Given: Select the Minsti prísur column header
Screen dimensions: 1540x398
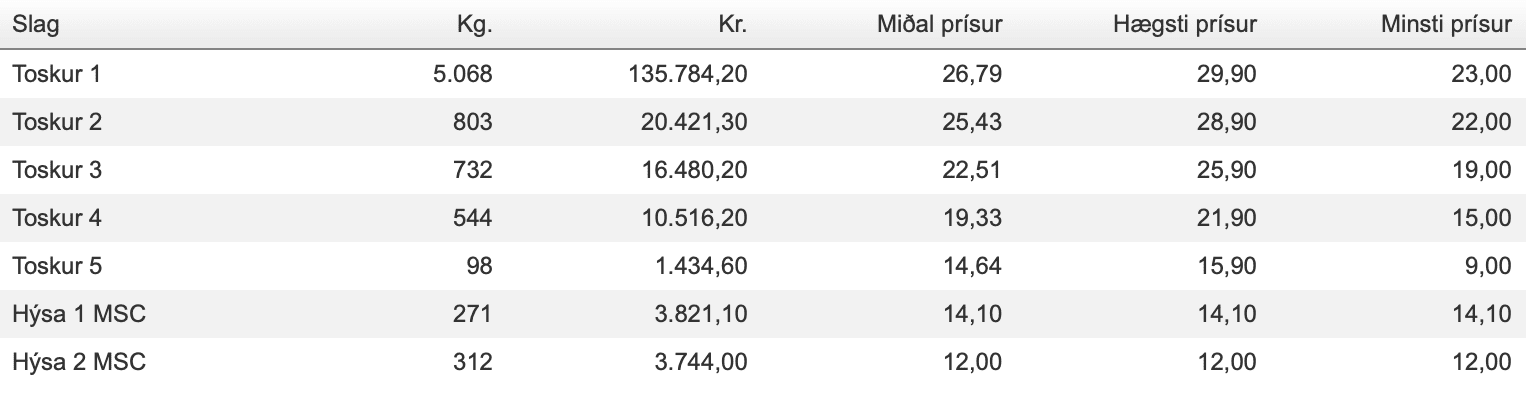Looking at the screenshot, I should [x=1446, y=25].
